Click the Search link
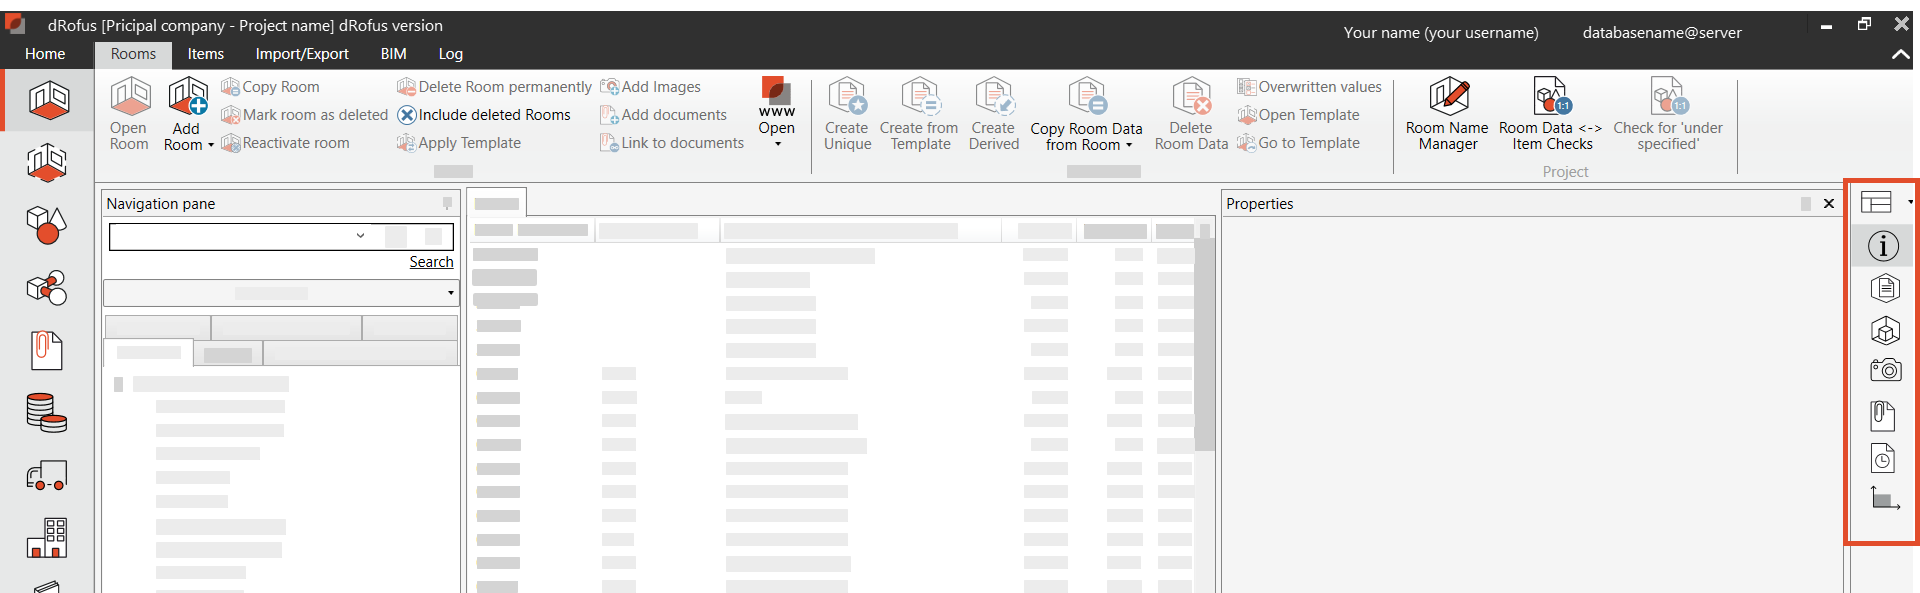The image size is (1920, 593). click(431, 262)
